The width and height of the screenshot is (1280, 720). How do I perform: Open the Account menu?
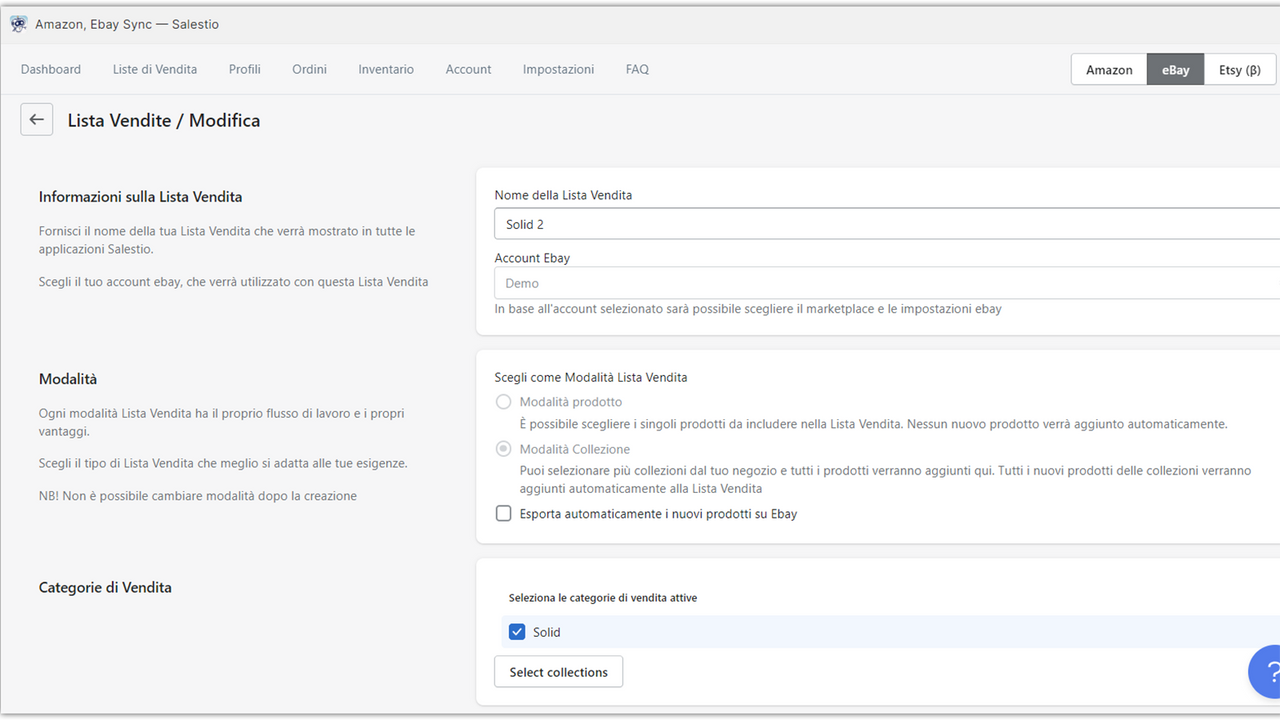click(468, 69)
